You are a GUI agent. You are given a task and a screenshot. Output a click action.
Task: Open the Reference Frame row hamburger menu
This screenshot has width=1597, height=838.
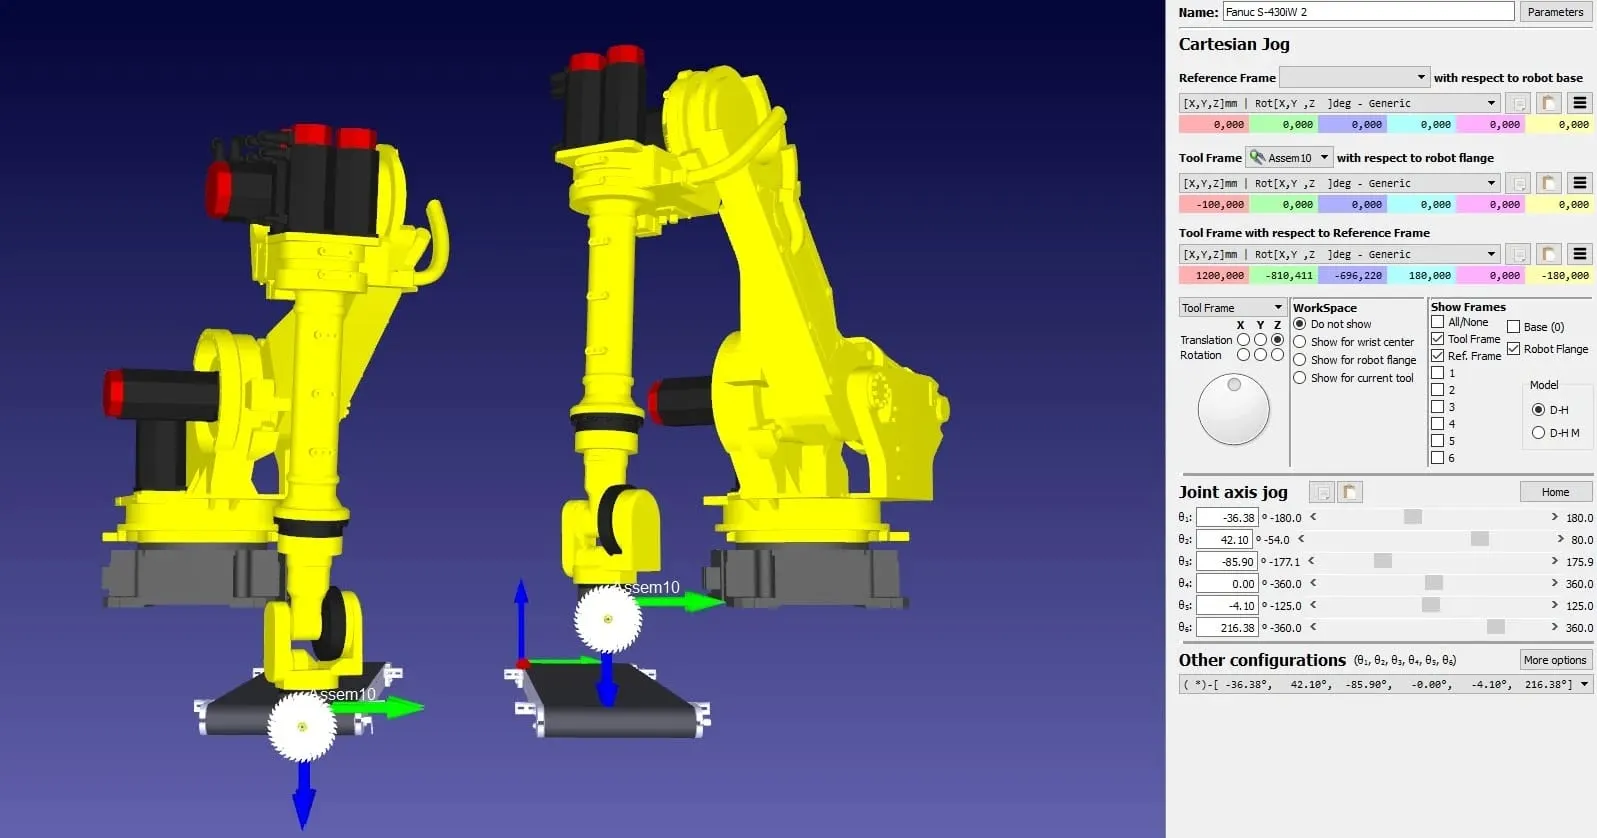click(x=1580, y=103)
